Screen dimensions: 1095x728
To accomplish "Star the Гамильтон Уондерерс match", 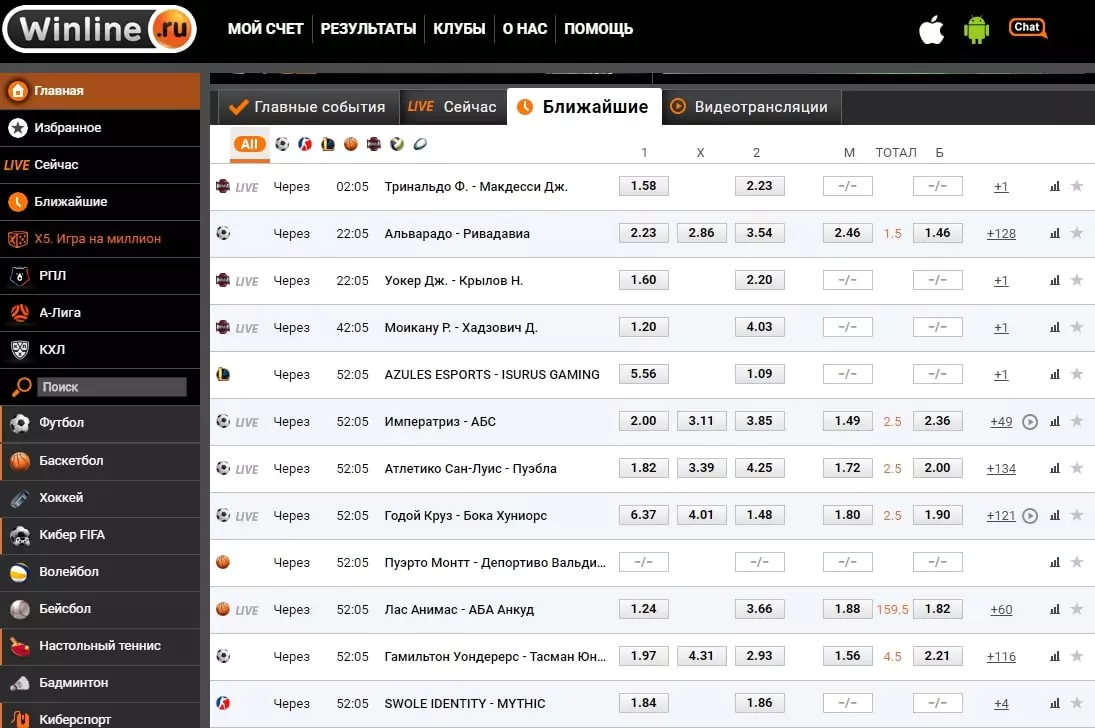I will tap(1077, 655).
